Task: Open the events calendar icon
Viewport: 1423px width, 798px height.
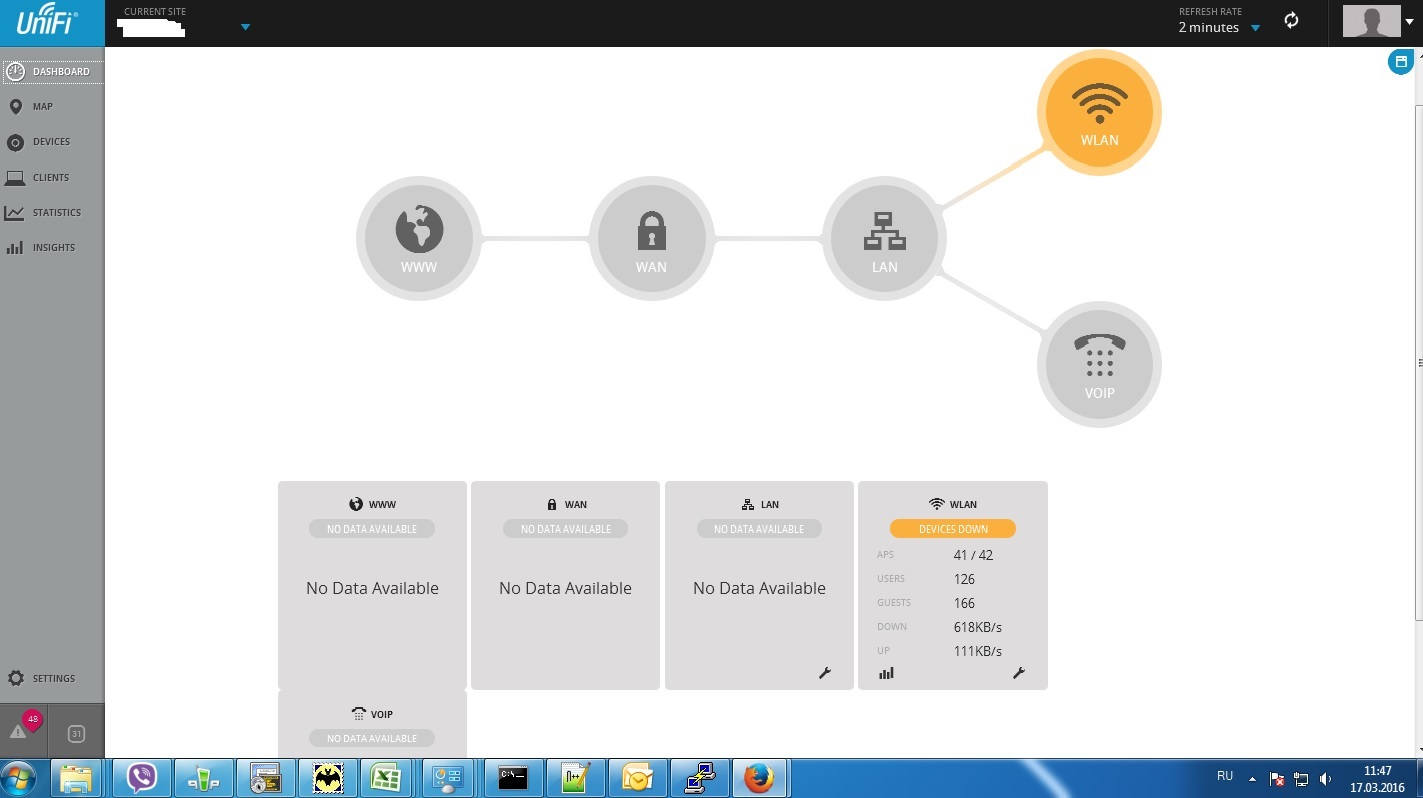Action: 76,734
